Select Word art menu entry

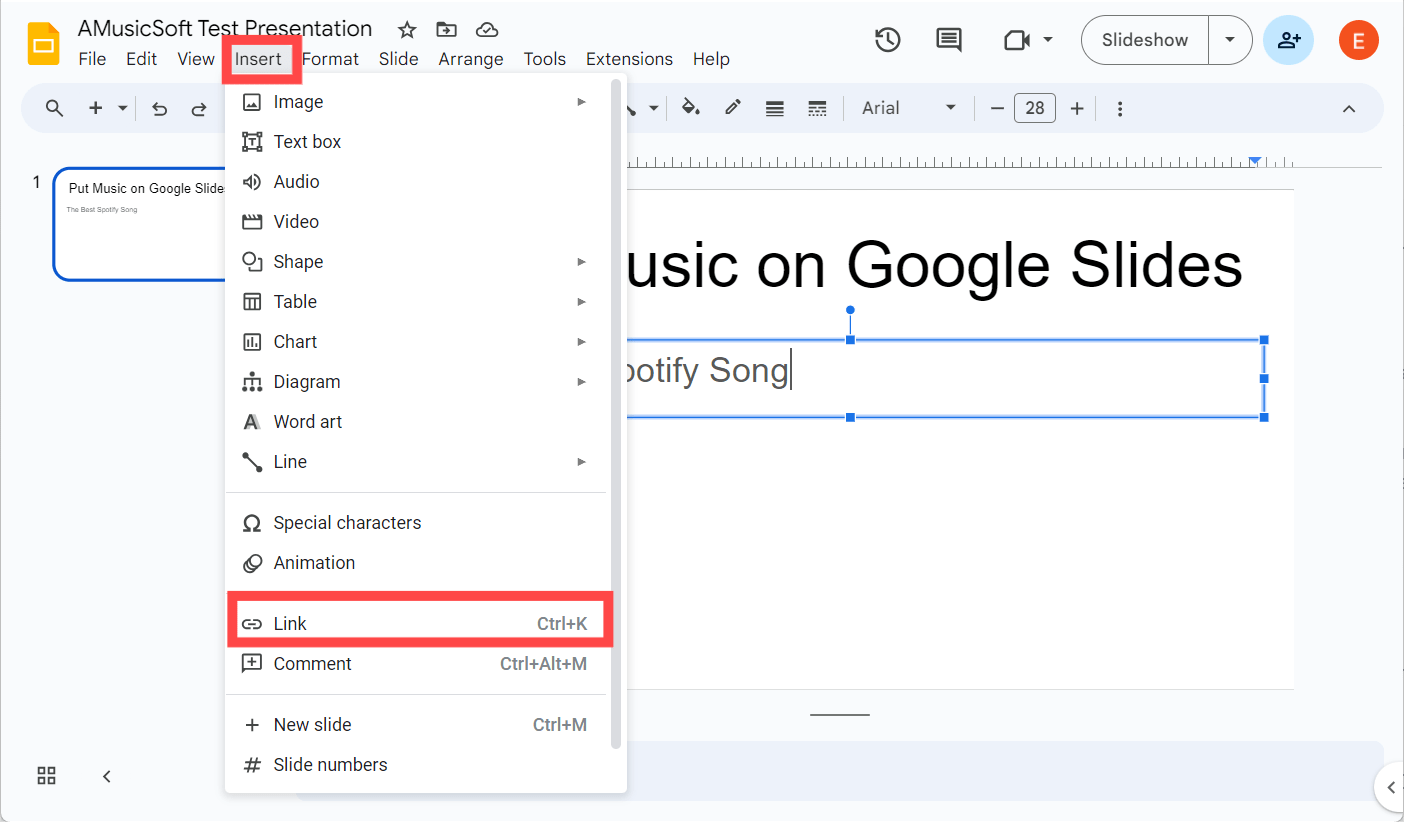click(416, 422)
